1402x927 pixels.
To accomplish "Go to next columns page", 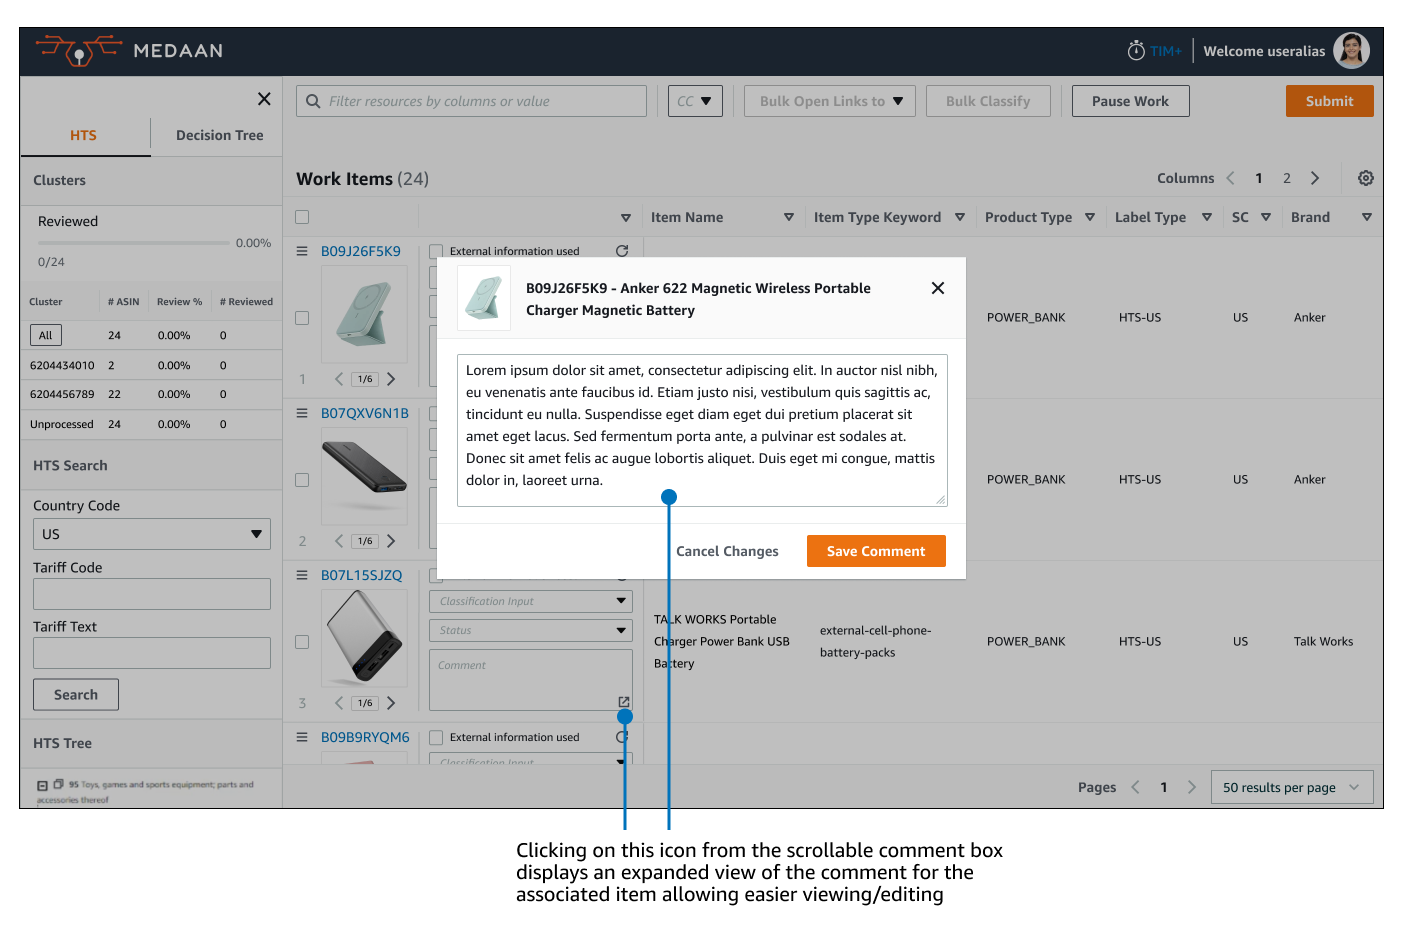I will (1315, 178).
